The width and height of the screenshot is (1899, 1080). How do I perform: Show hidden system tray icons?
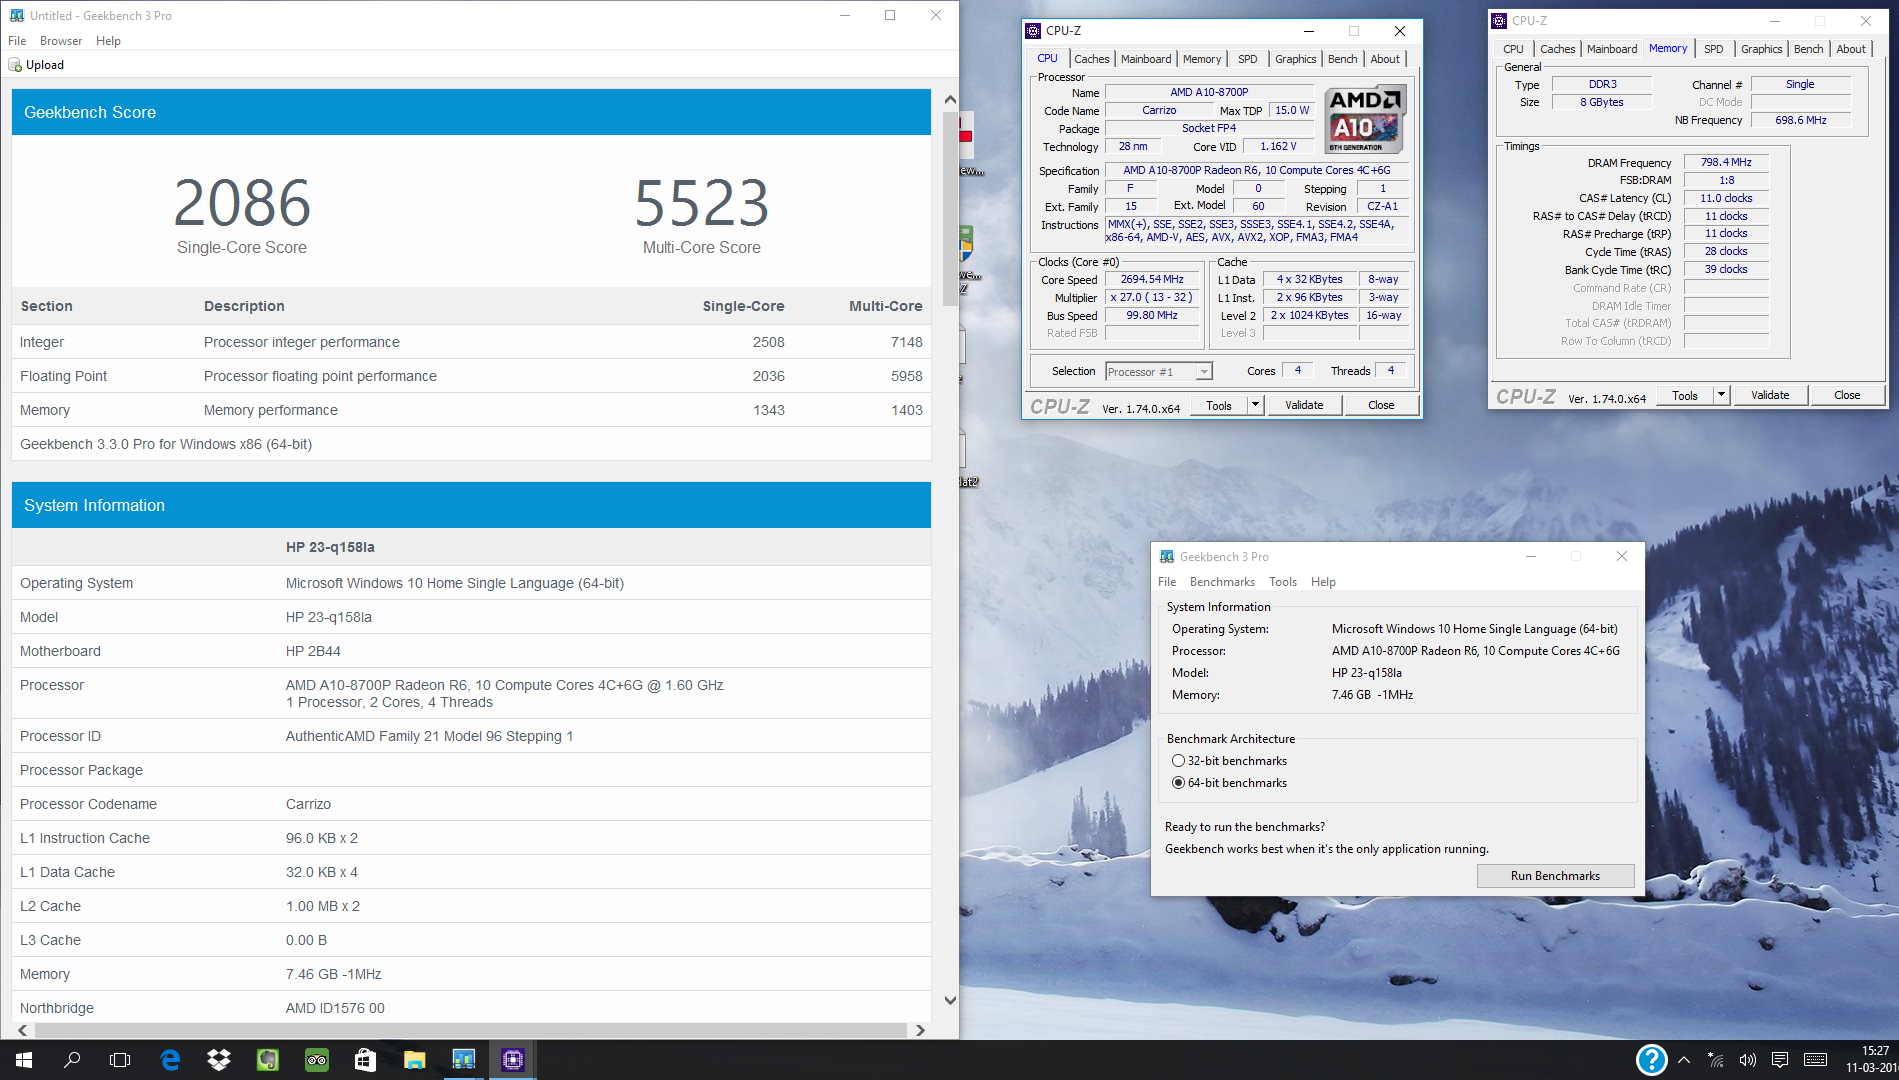[x=1684, y=1060]
